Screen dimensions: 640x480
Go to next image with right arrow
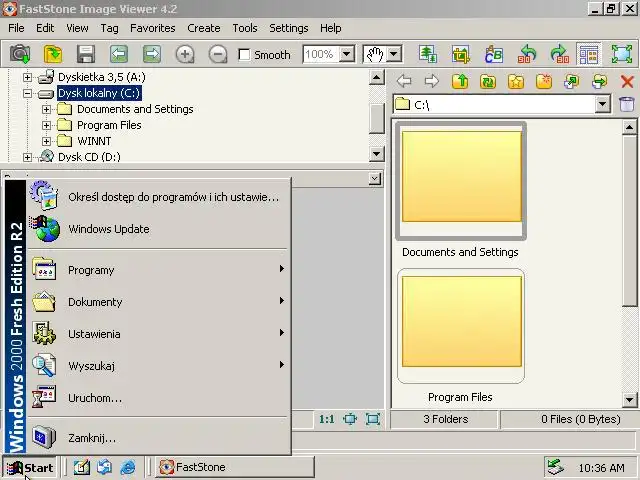(x=152, y=54)
